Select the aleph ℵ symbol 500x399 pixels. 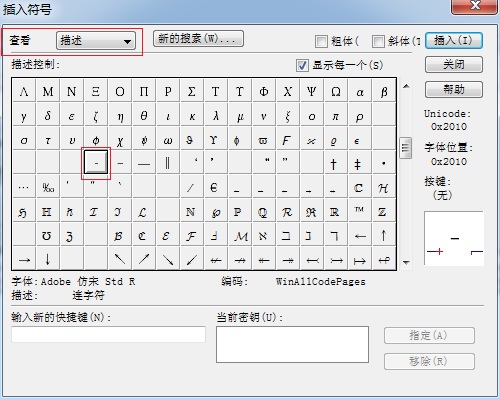pyautogui.click(x=263, y=235)
